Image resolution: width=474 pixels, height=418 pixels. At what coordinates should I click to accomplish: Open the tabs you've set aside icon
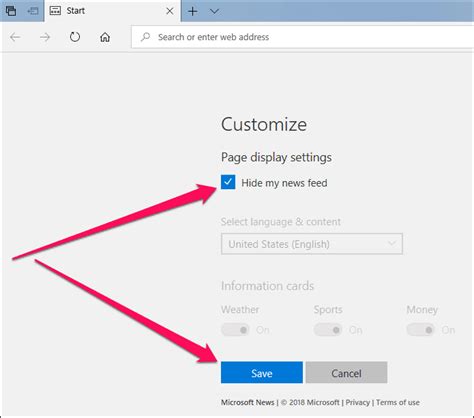[11, 11]
